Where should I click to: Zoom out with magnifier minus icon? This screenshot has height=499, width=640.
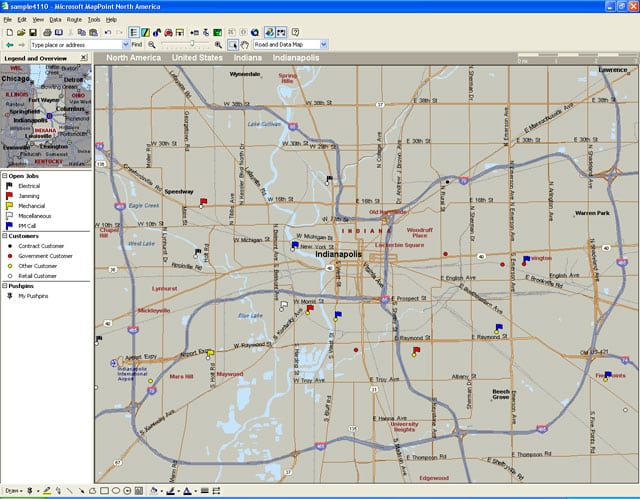pos(152,44)
